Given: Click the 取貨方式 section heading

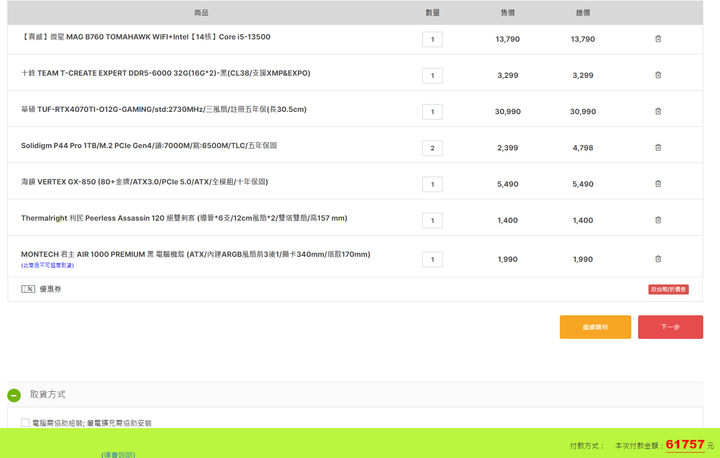Looking at the screenshot, I should 48,395.
